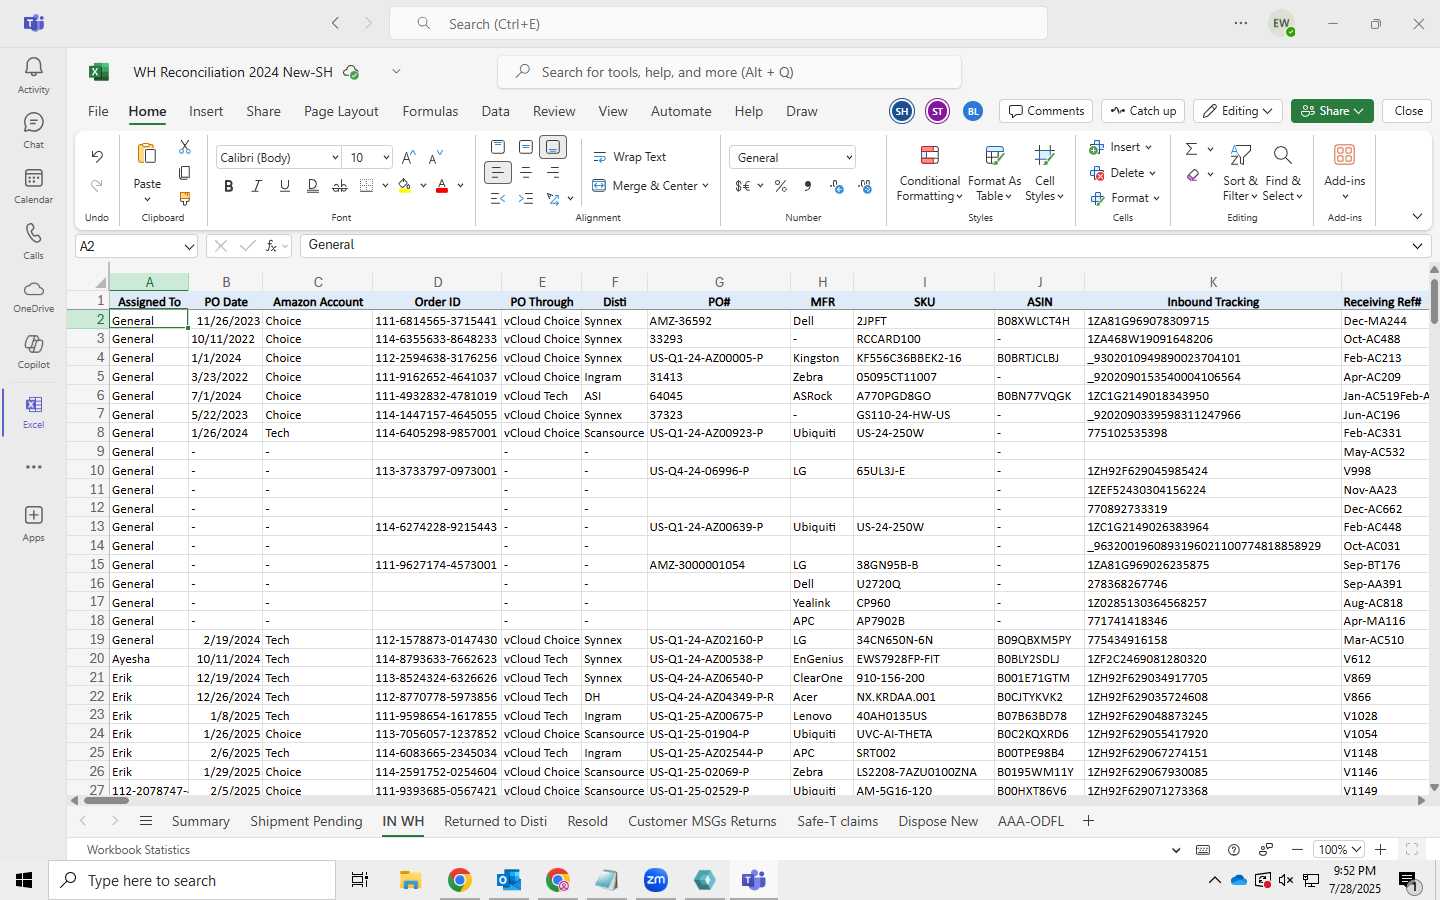Click the Catch up button
This screenshot has height=900, width=1440.
[x=1143, y=111]
